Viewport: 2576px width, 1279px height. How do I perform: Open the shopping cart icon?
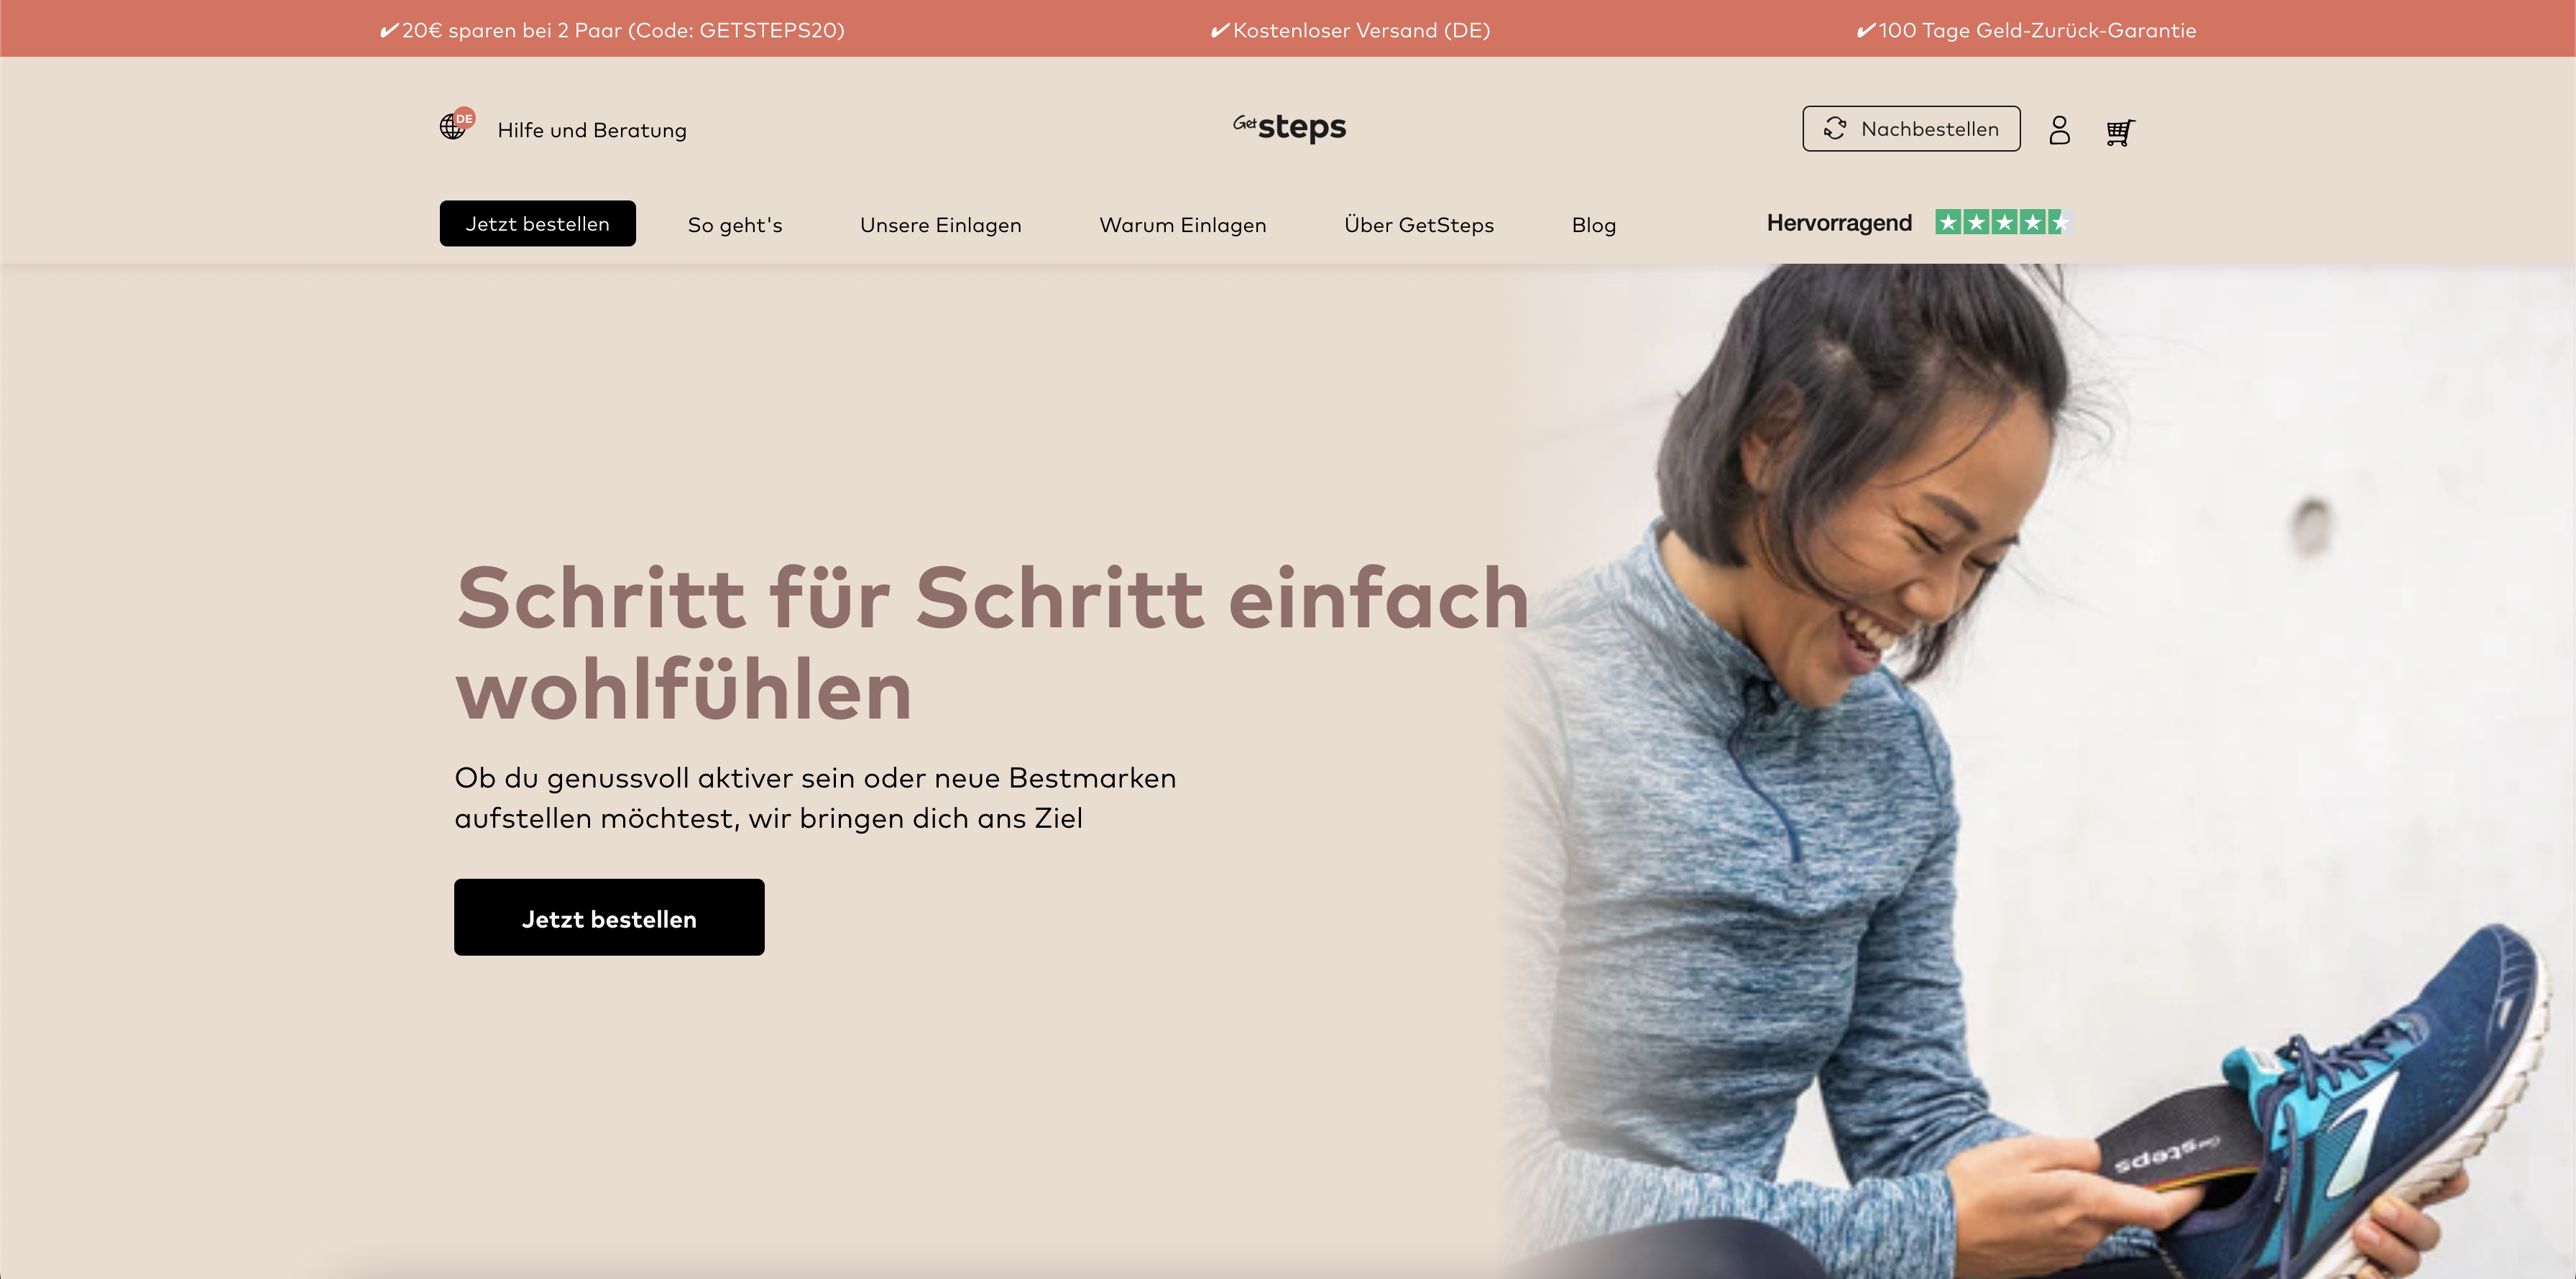click(2120, 132)
